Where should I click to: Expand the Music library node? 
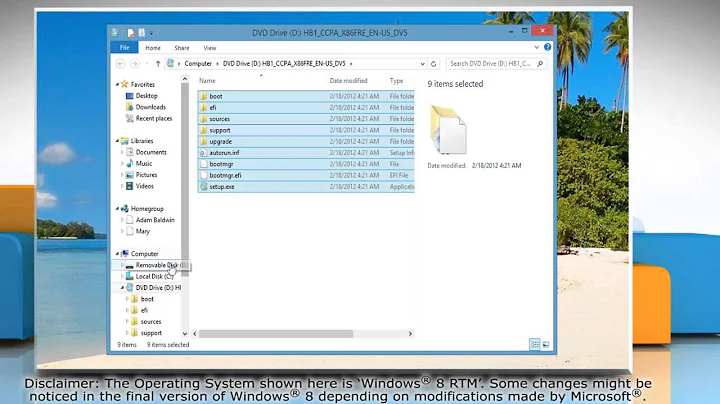(x=122, y=163)
